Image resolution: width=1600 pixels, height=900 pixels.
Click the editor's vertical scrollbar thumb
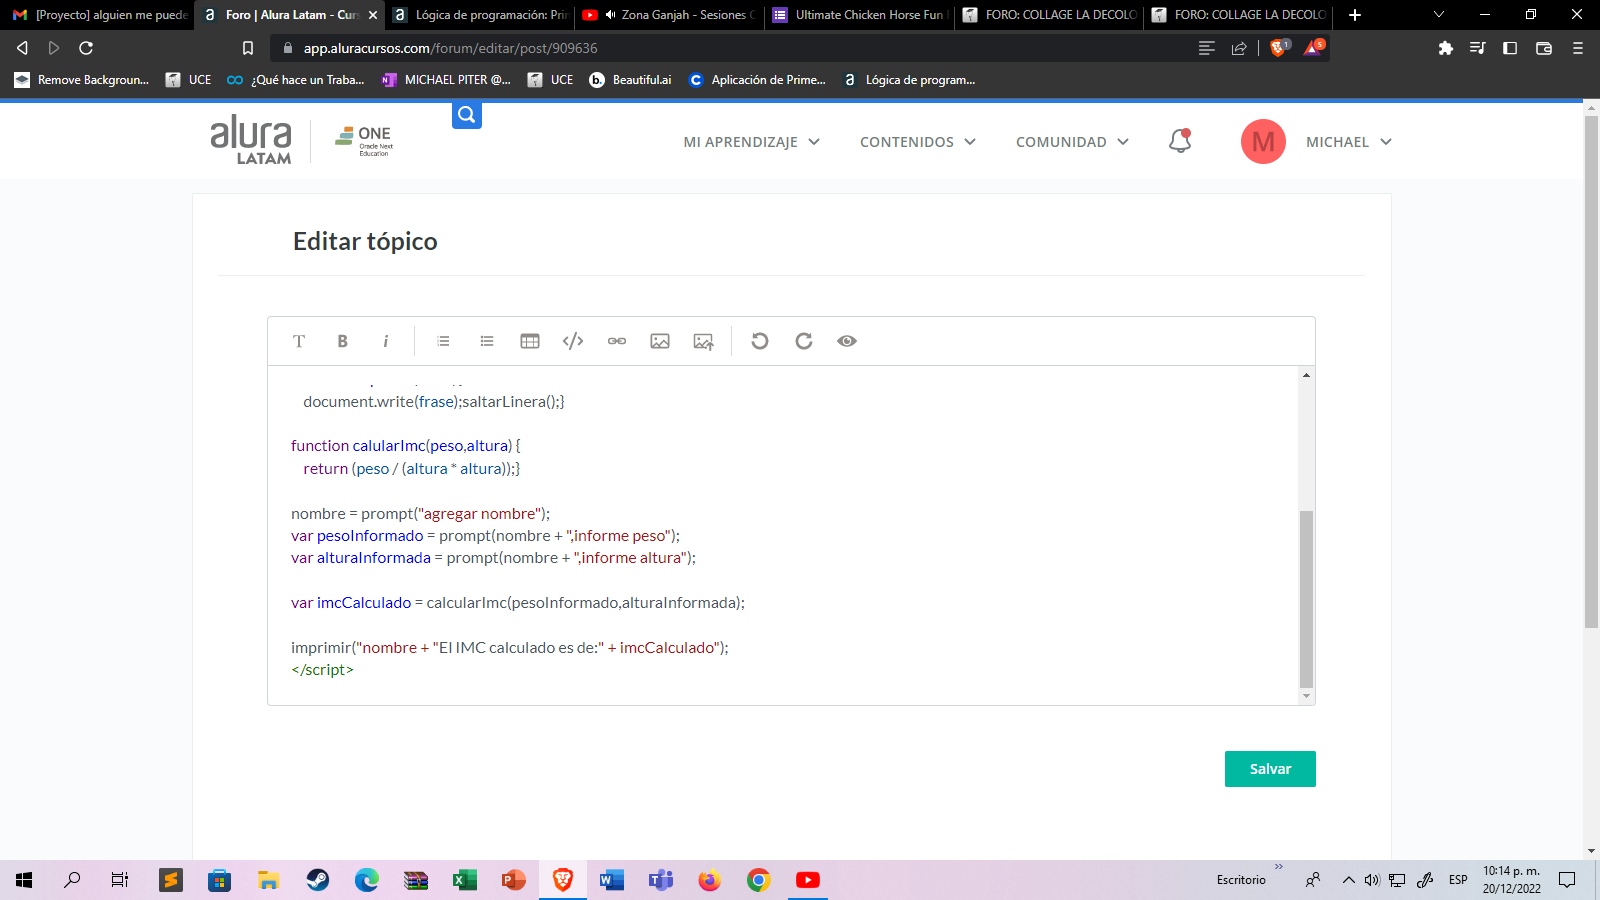[1306, 598]
